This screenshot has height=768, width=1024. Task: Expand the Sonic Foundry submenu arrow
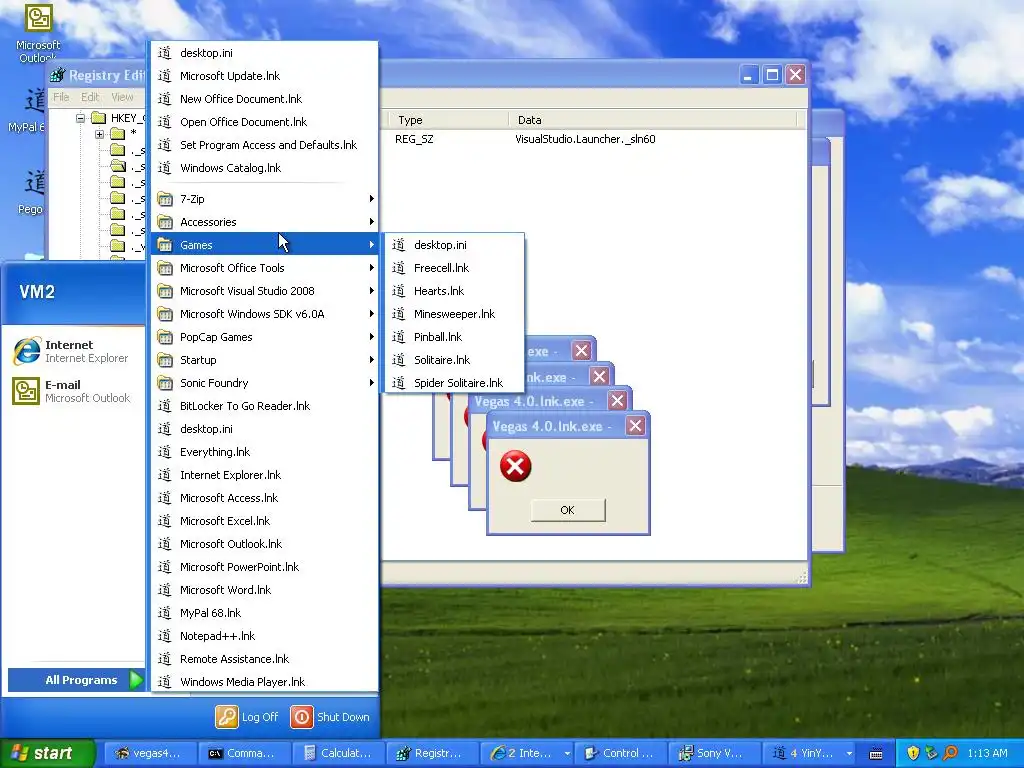click(x=372, y=383)
